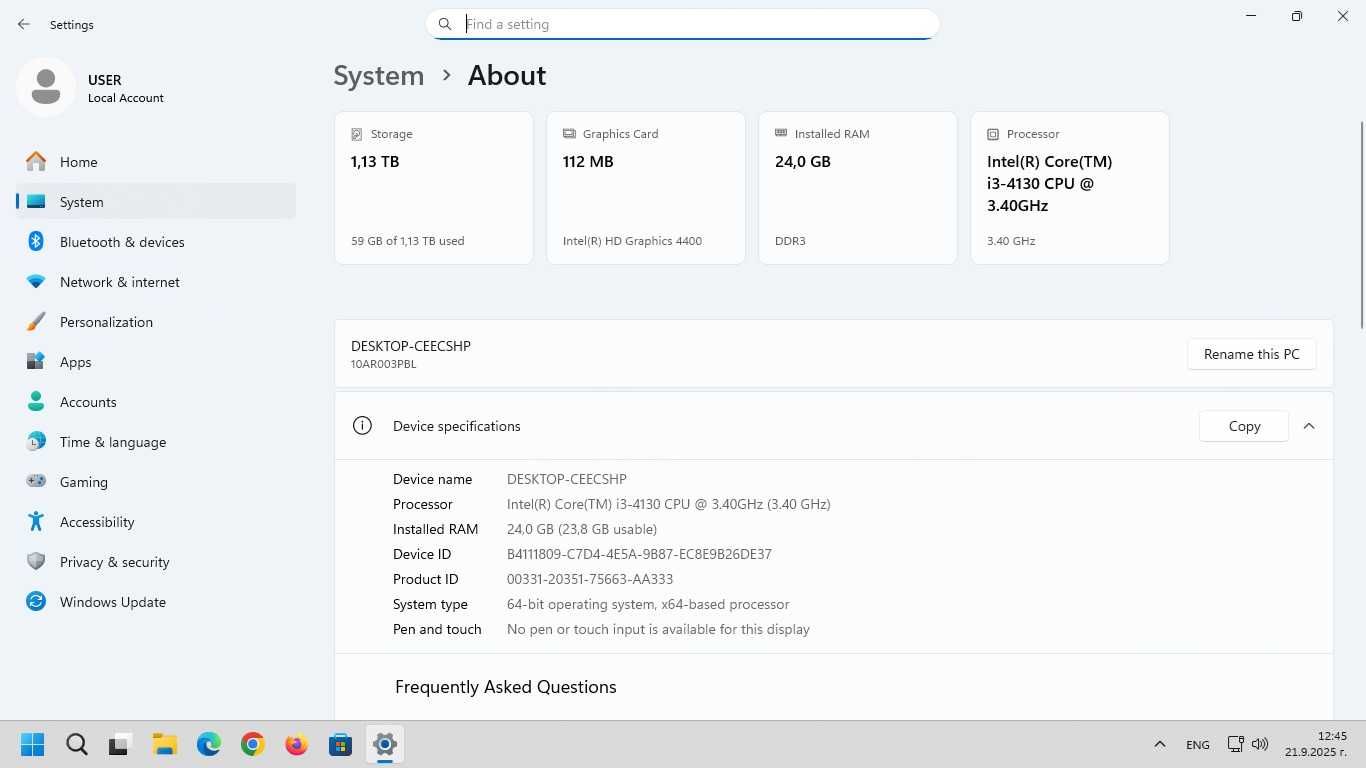Open the volume speaker icon in system tray
This screenshot has width=1366, height=768.
[1260, 744]
